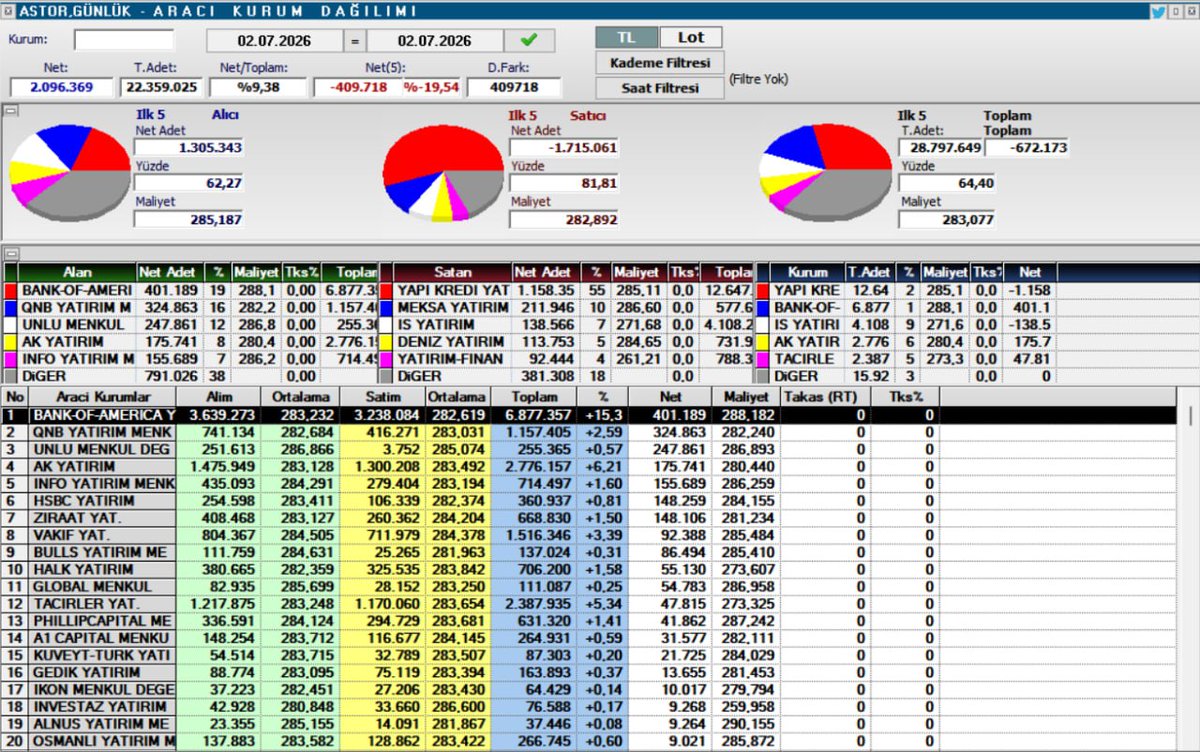
Task: Open Kademe Filtresi filter
Action: (x=659, y=63)
